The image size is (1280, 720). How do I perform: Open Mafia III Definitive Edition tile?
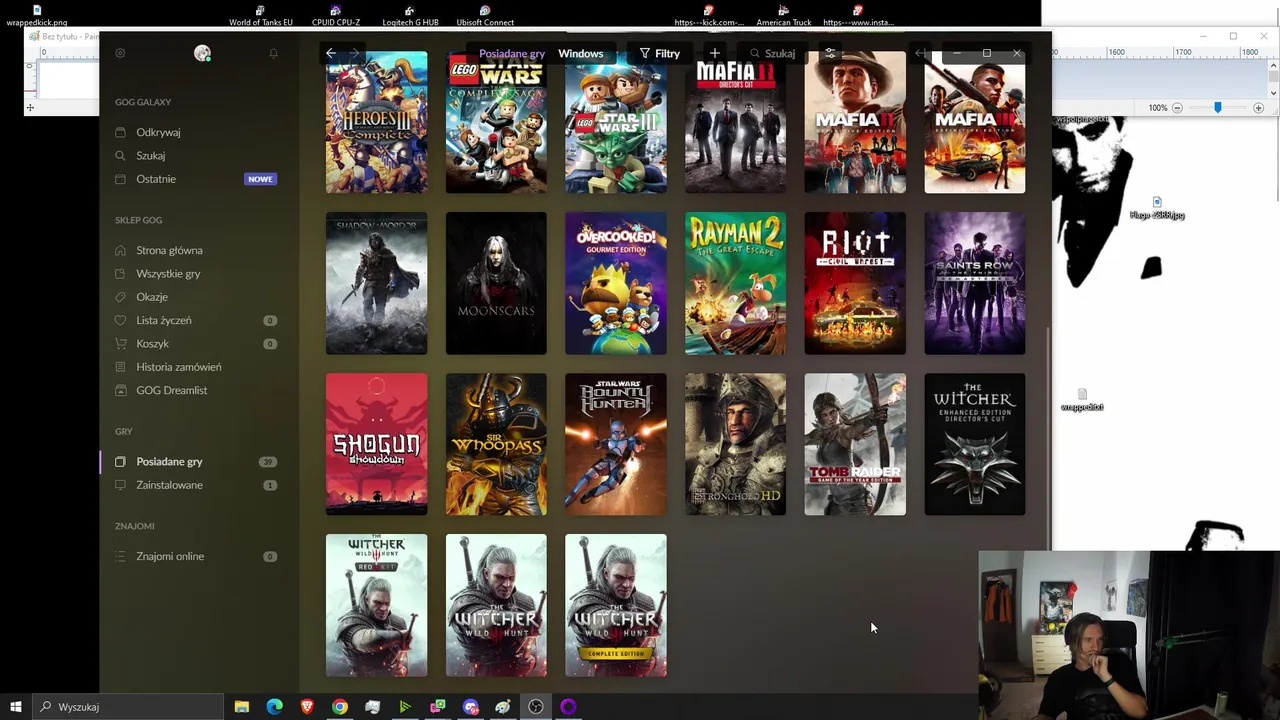[975, 122]
